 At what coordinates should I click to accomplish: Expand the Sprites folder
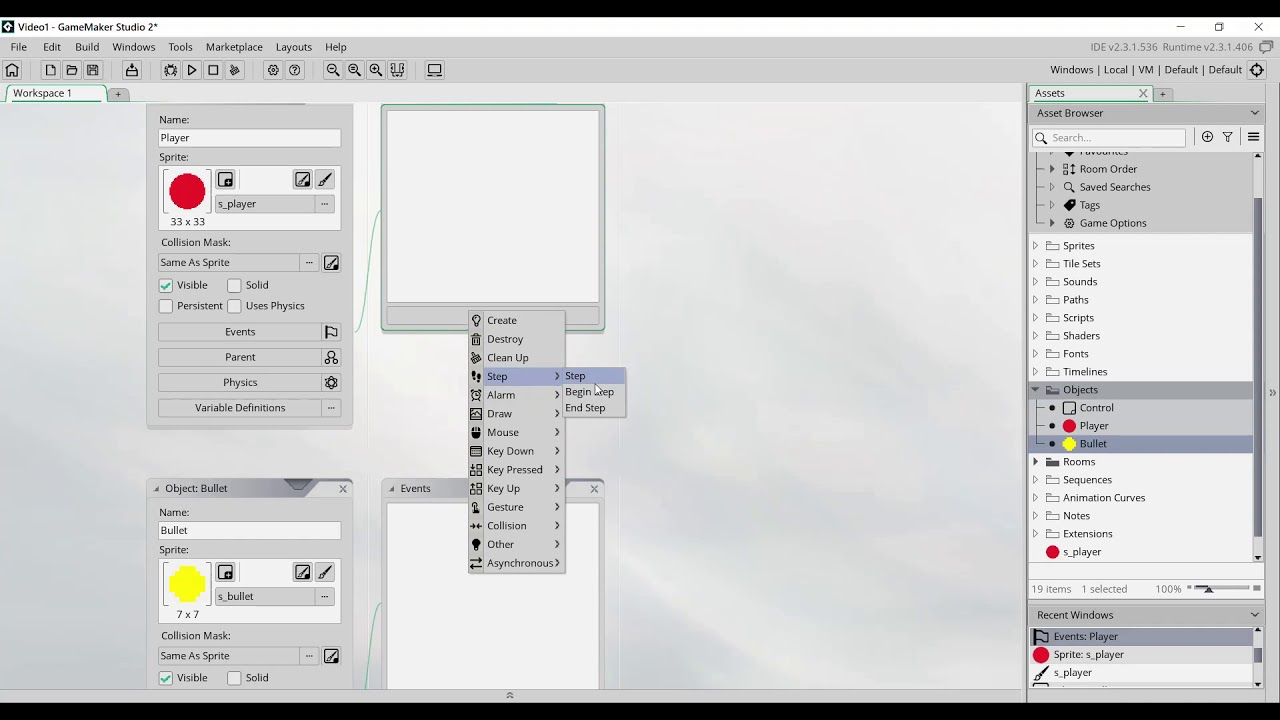coord(1035,246)
